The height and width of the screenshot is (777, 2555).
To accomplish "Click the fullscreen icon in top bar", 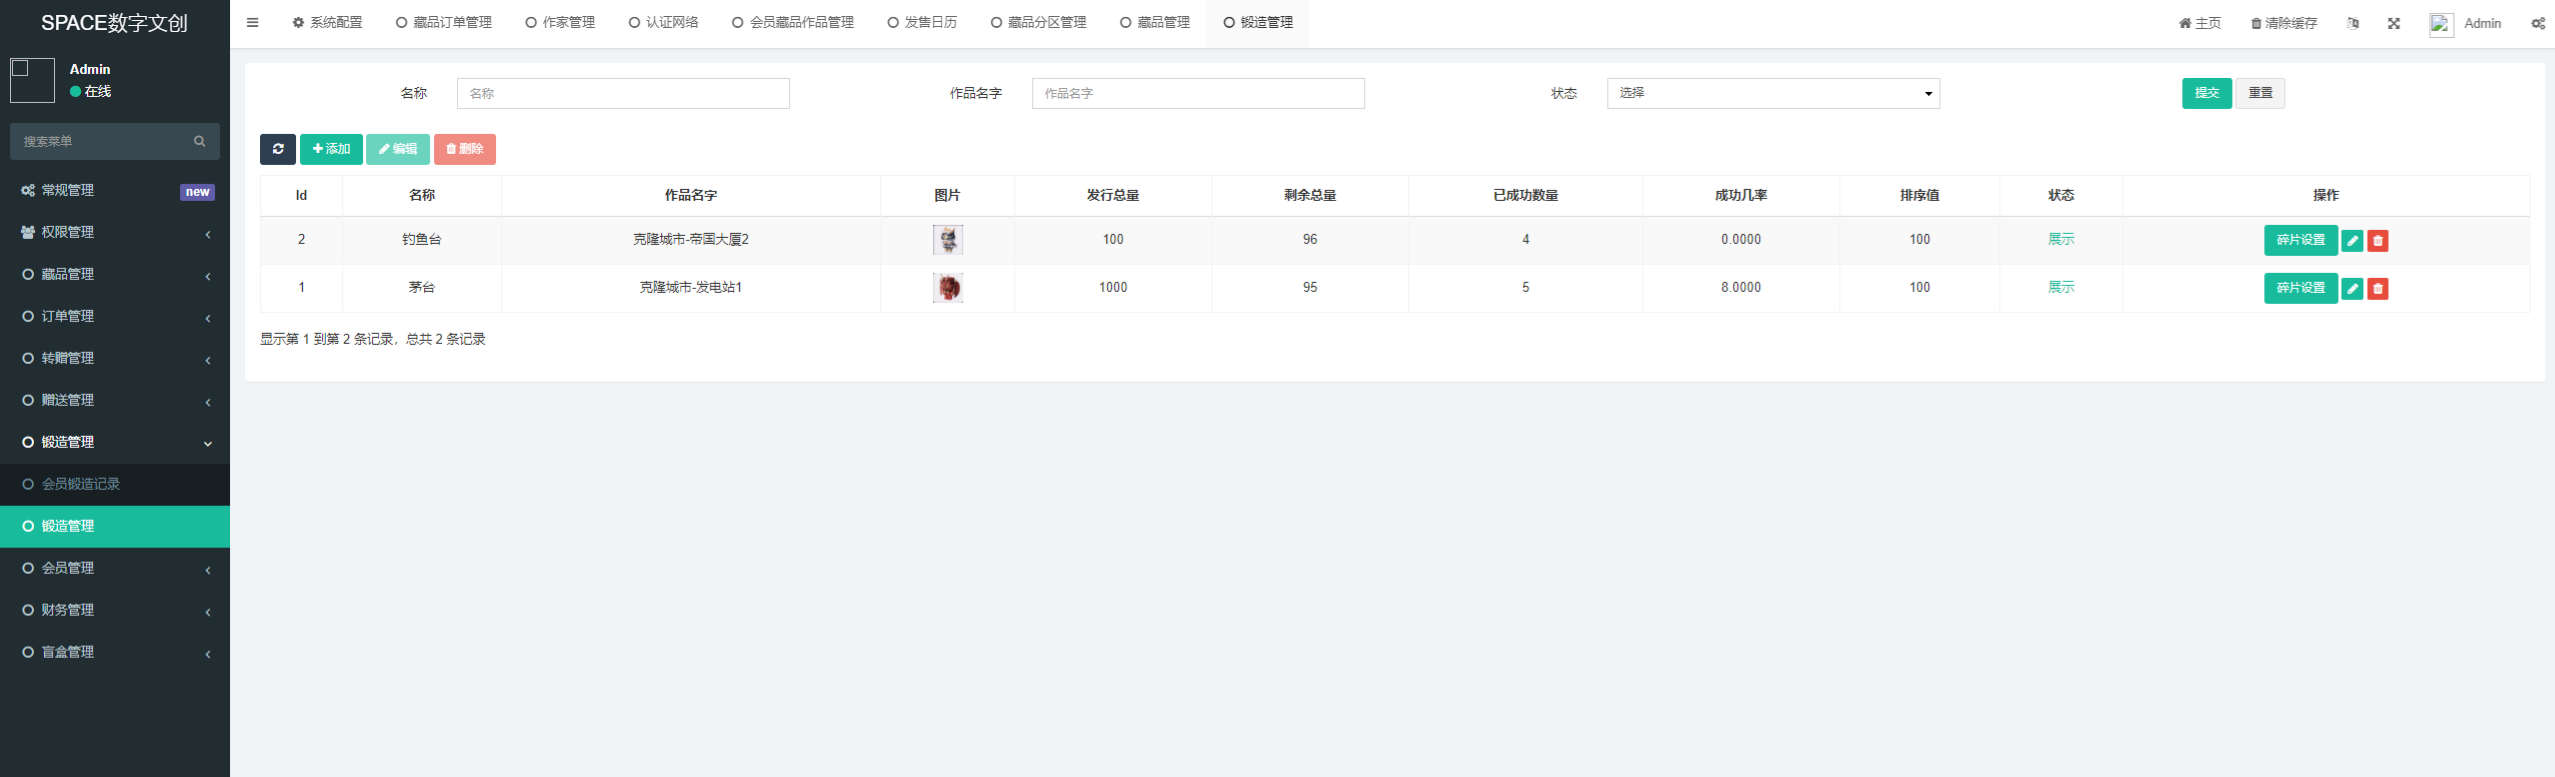I will pos(2394,23).
